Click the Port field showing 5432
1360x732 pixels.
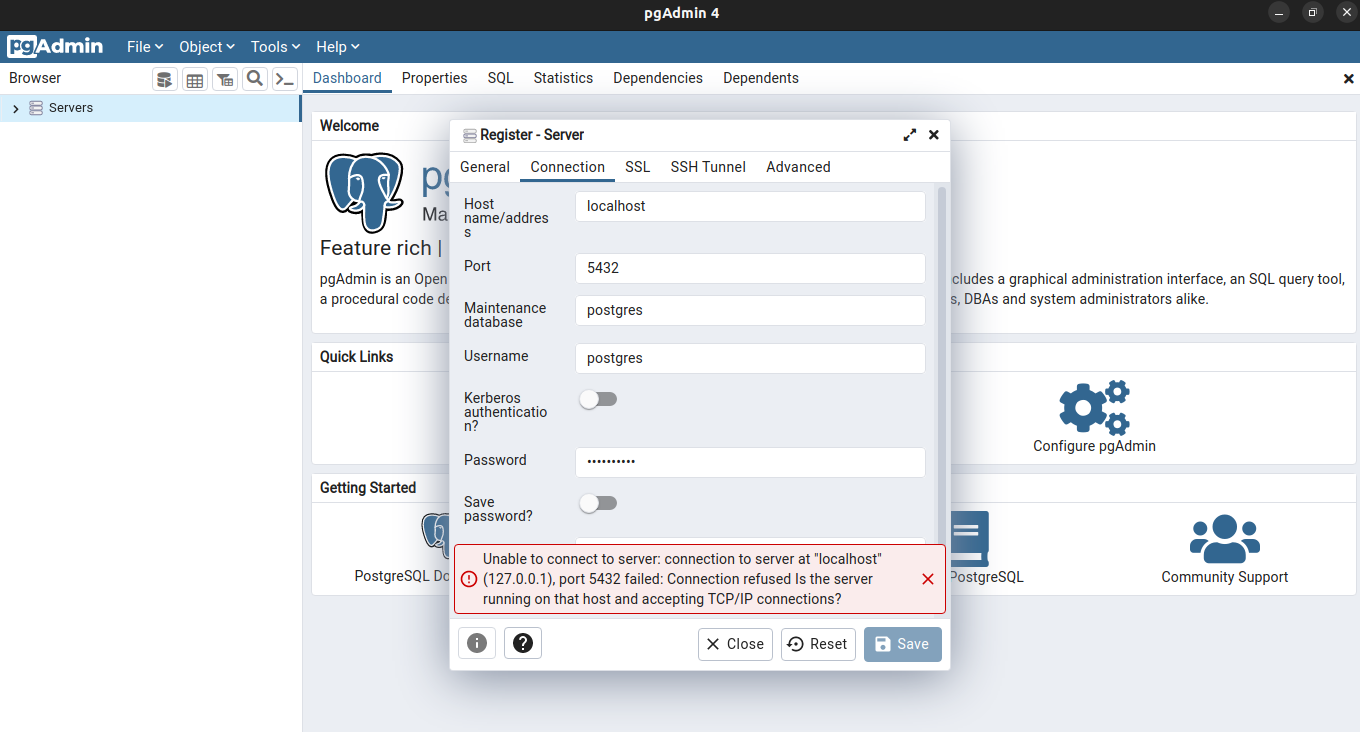[x=750, y=268]
